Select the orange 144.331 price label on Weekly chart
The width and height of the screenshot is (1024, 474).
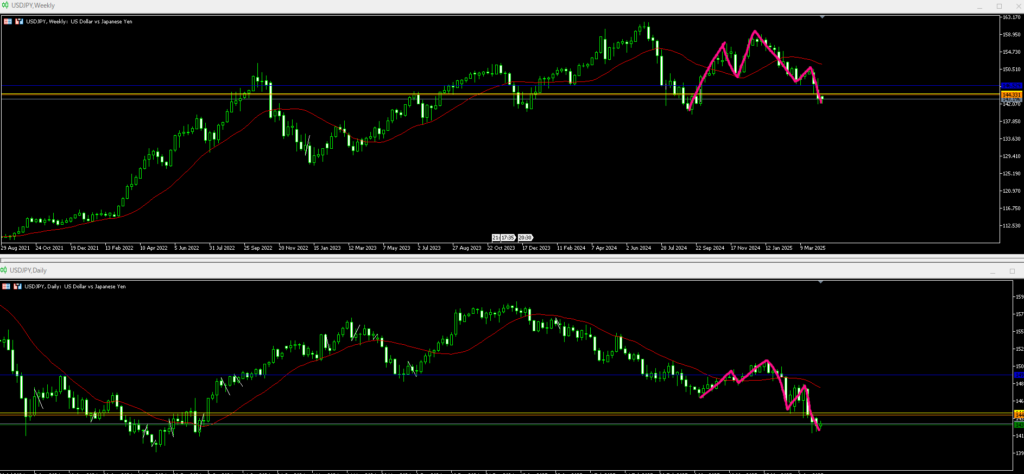click(x=1012, y=95)
